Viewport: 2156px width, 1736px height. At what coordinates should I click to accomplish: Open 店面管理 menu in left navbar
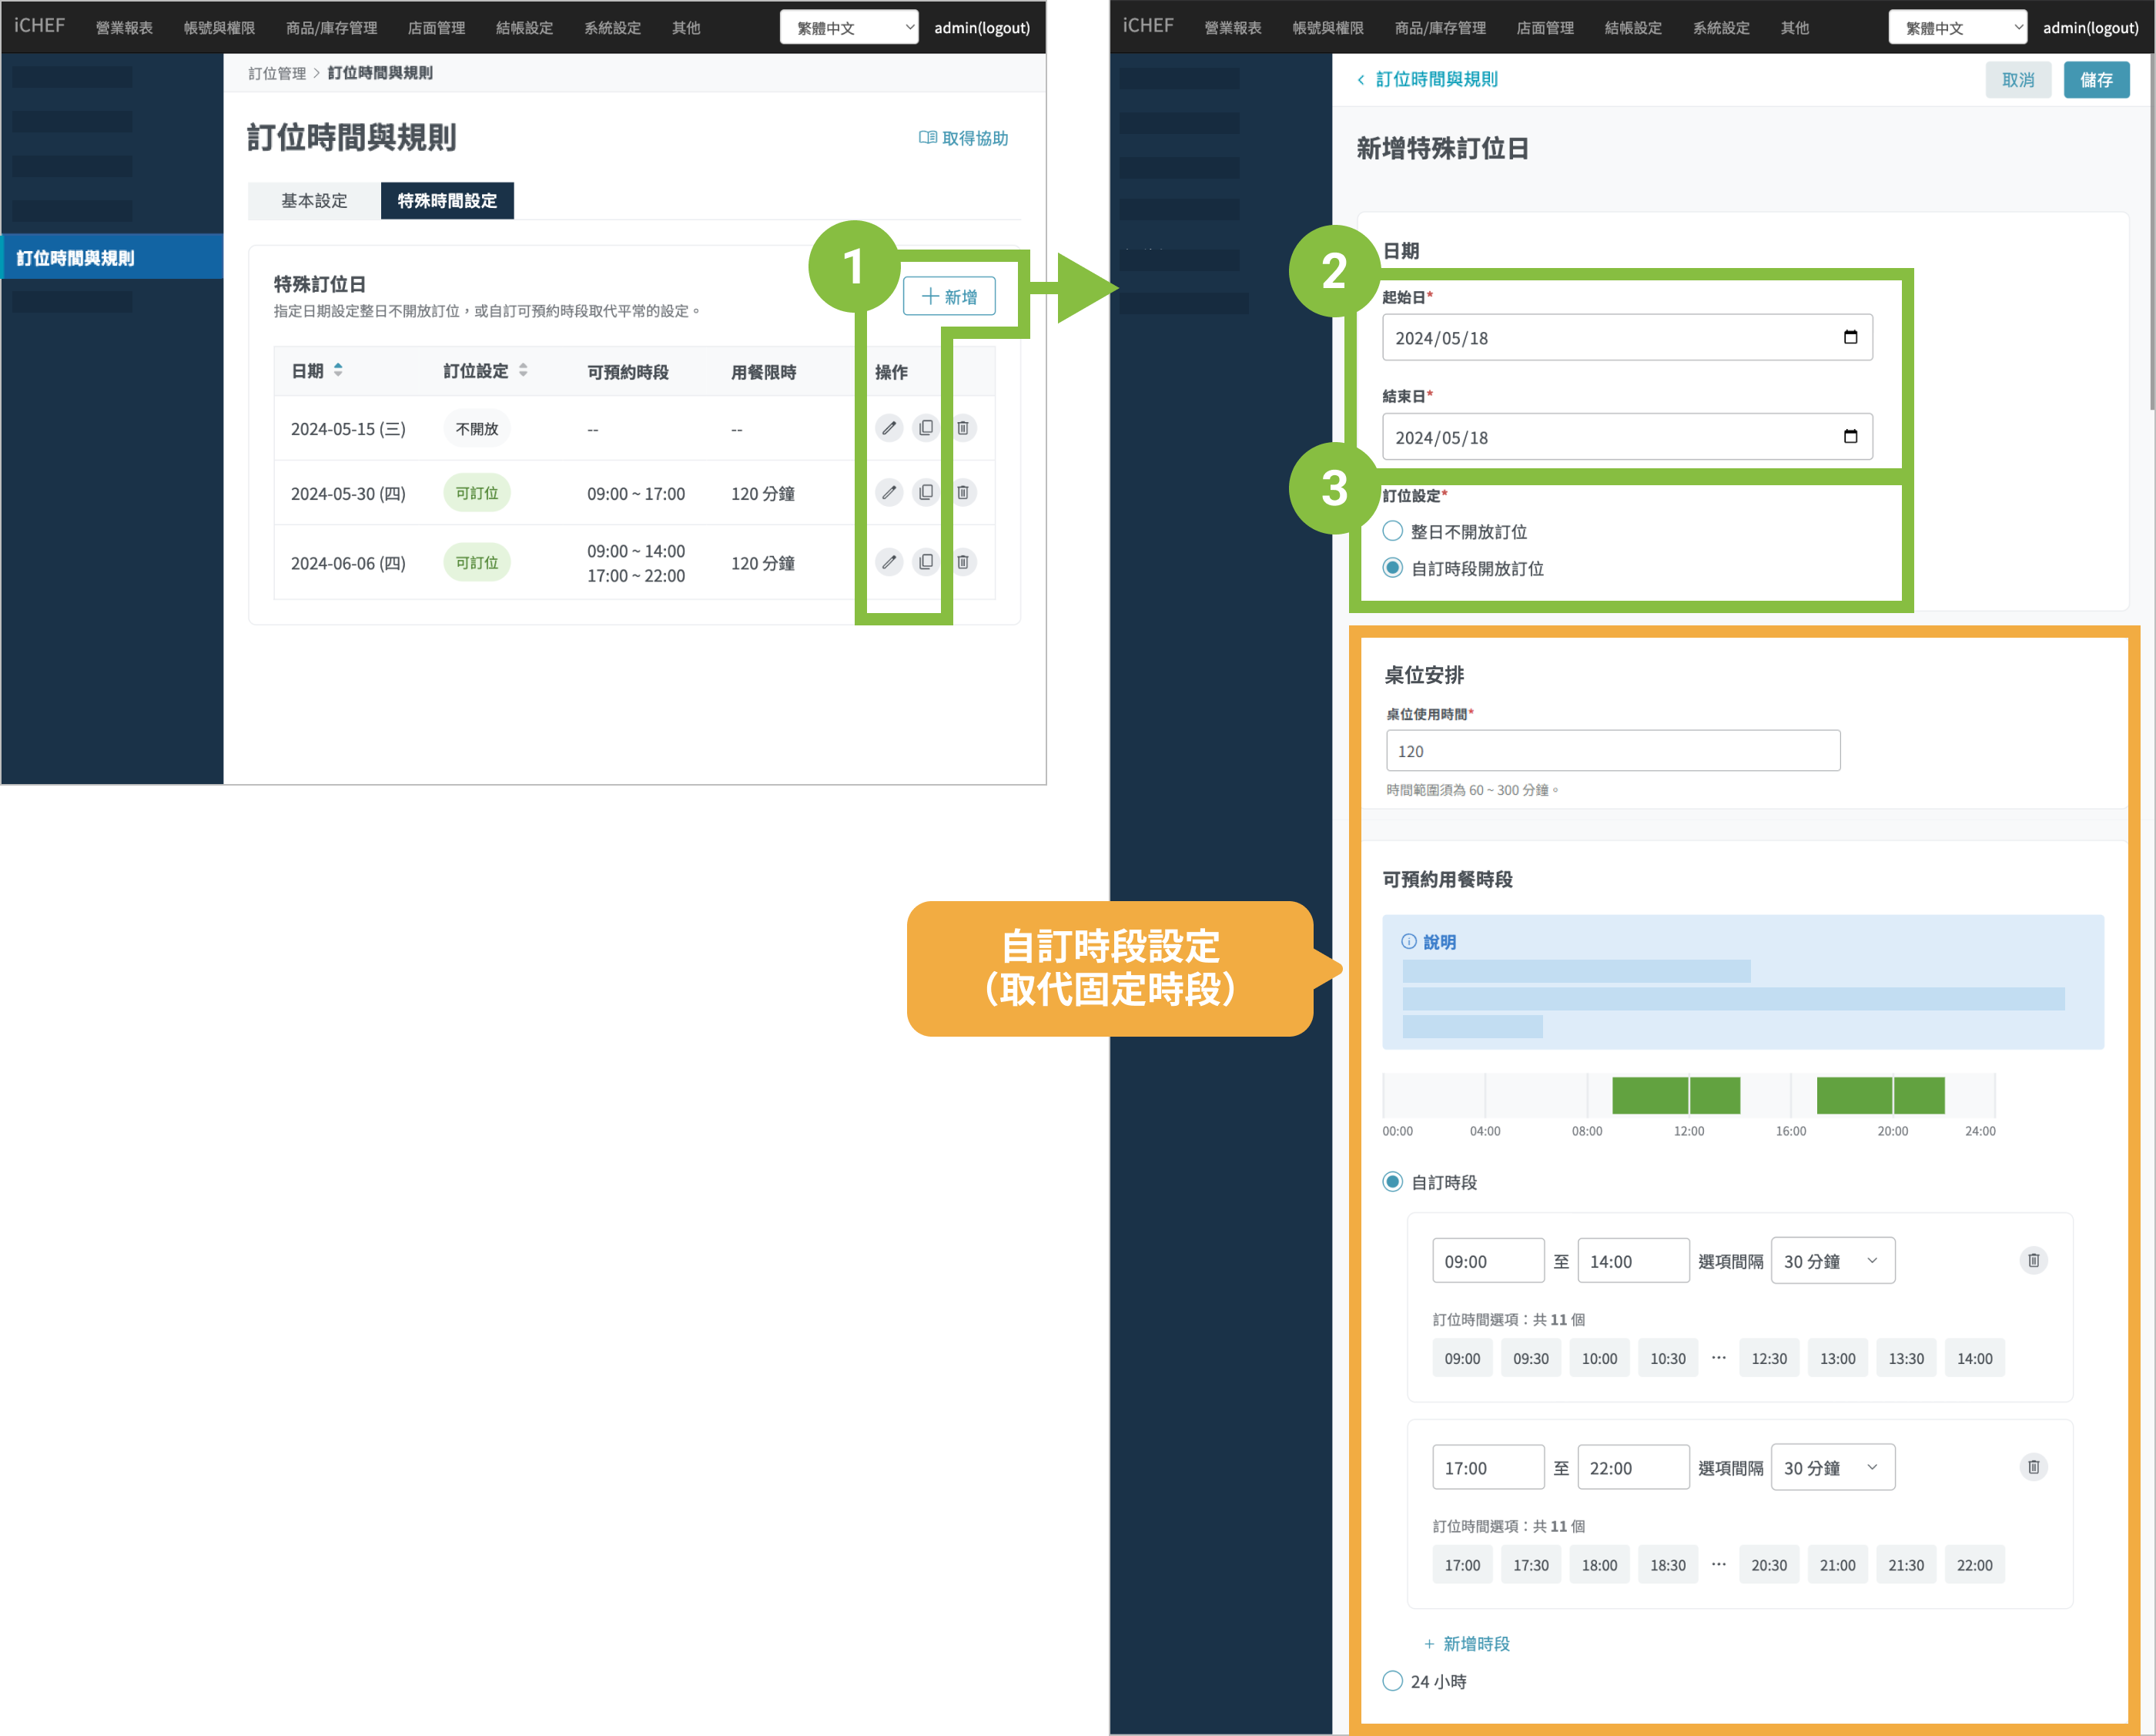click(x=436, y=28)
